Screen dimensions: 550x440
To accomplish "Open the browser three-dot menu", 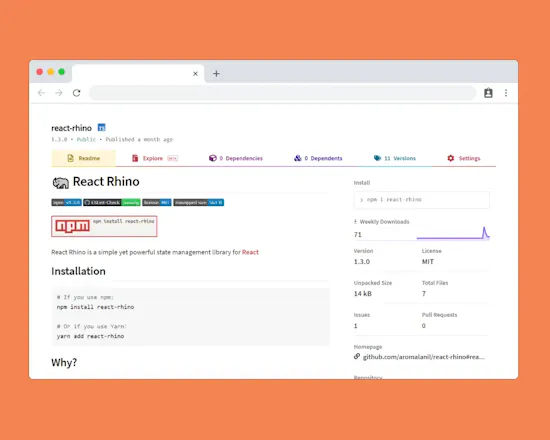I will [x=506, y=93].
